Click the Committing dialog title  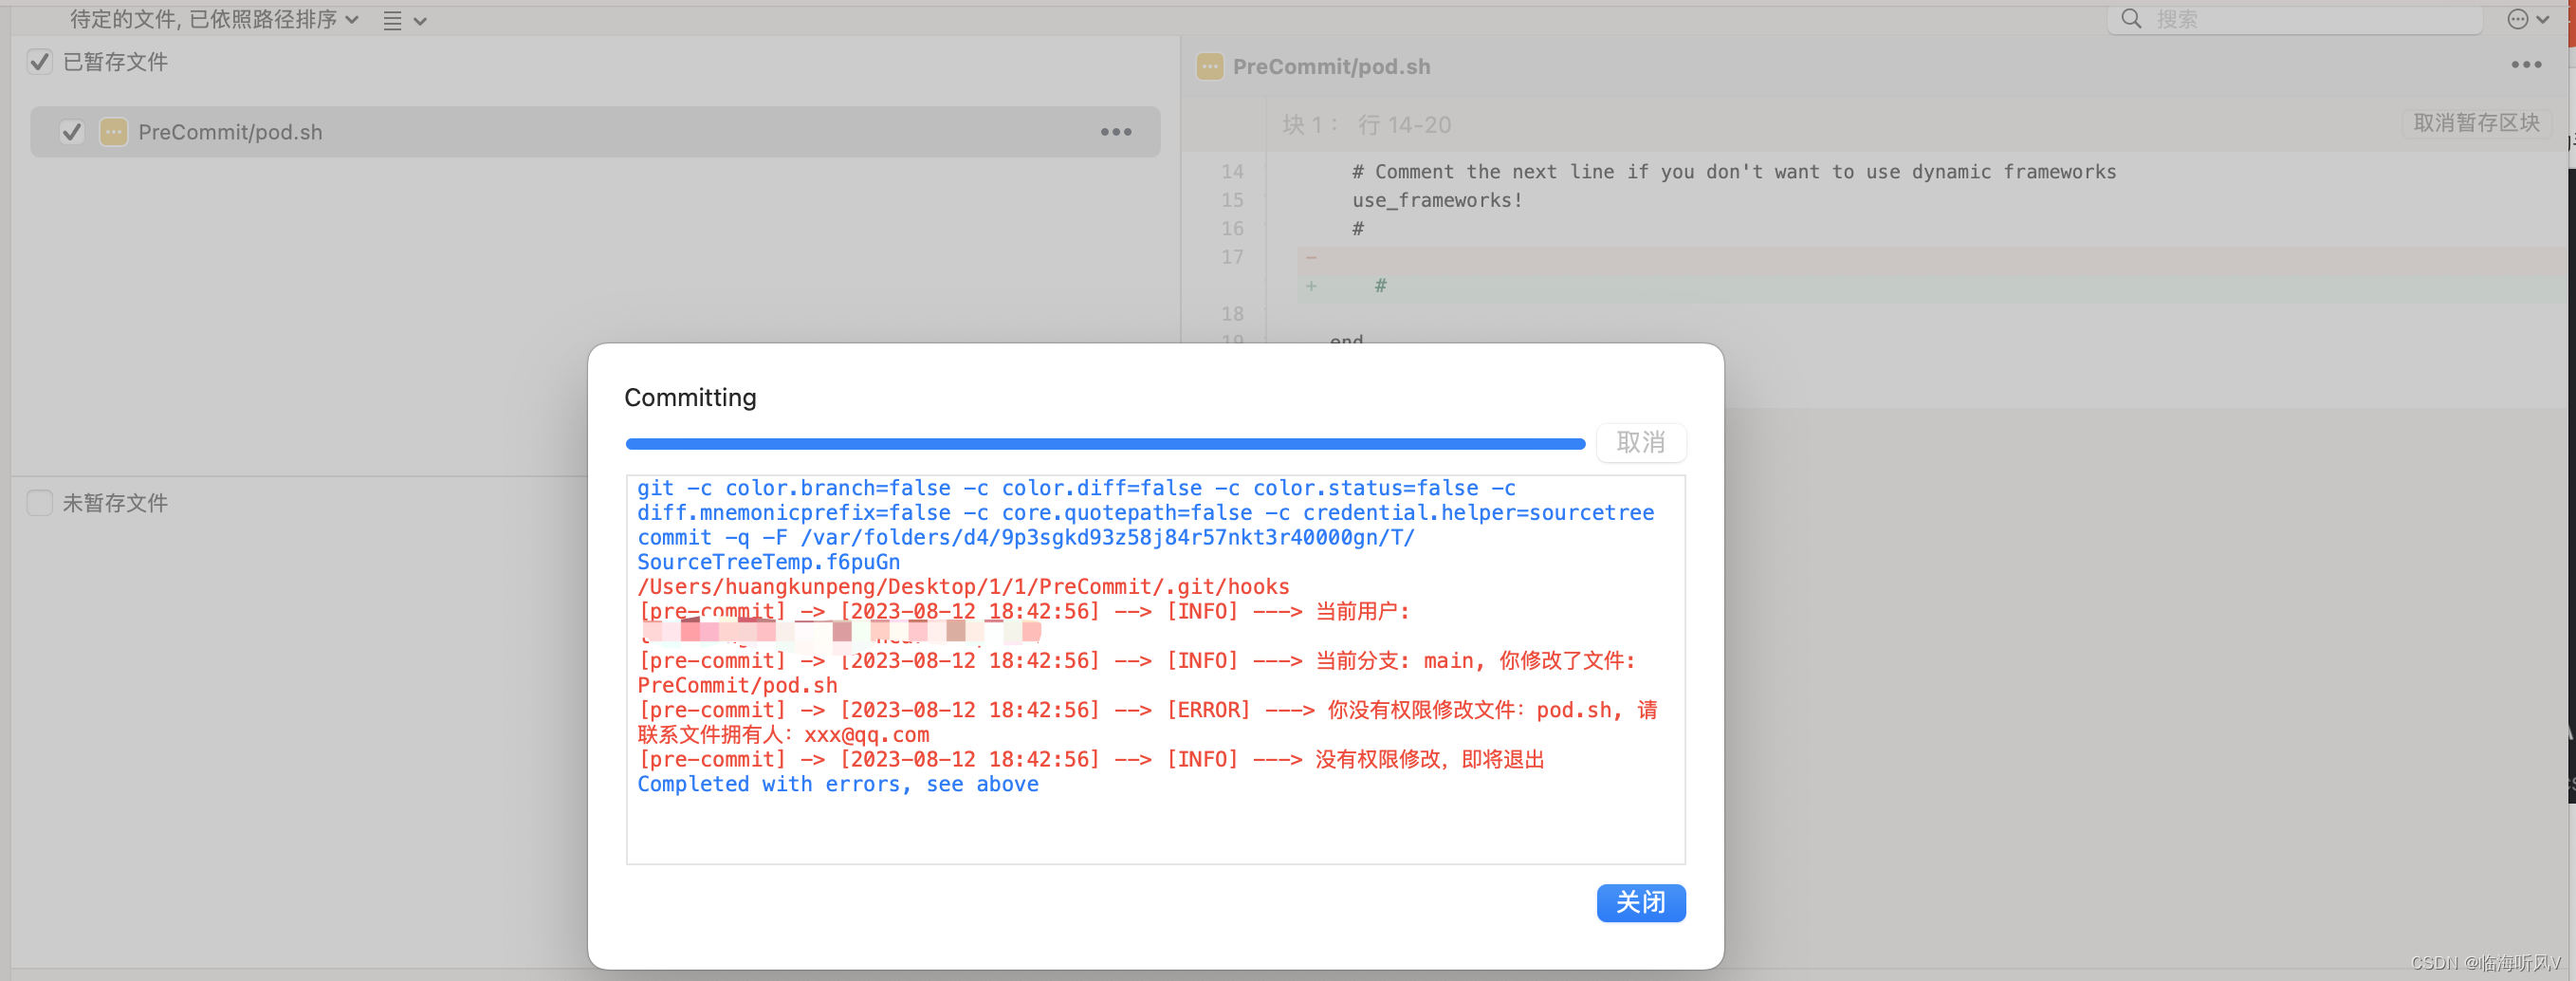[690, 398]
